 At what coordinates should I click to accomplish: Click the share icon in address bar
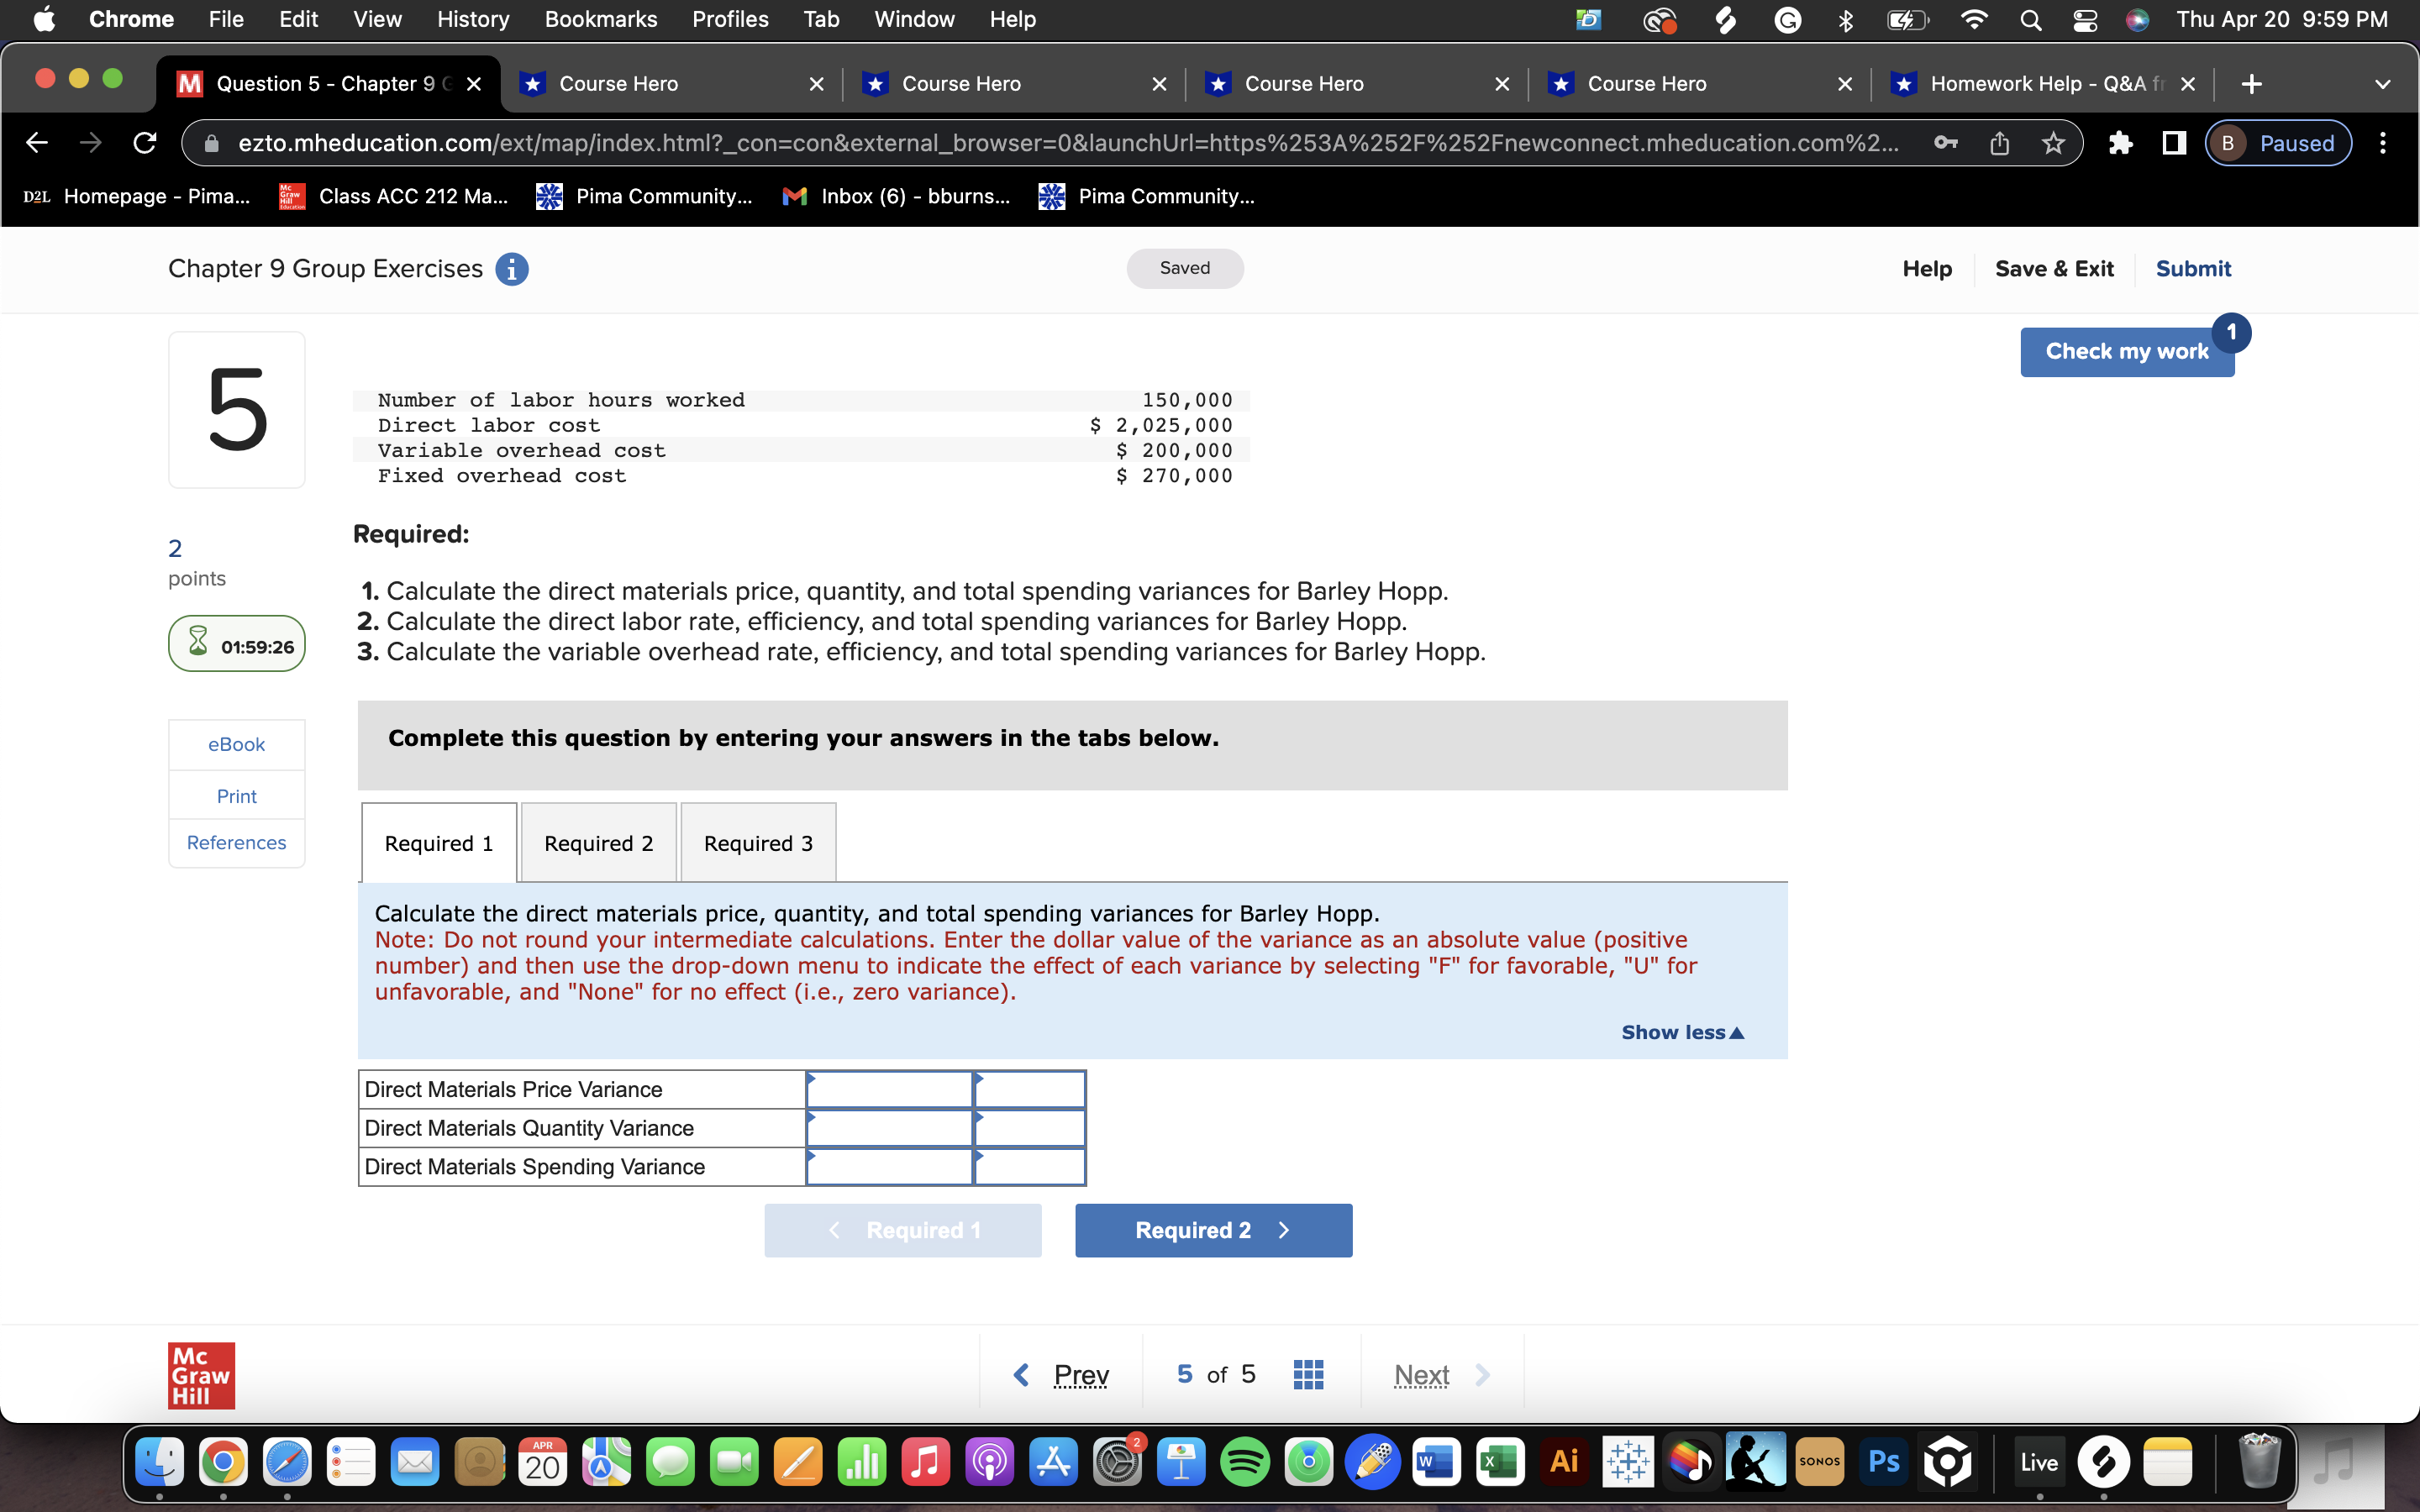[x=1999, y=143]
